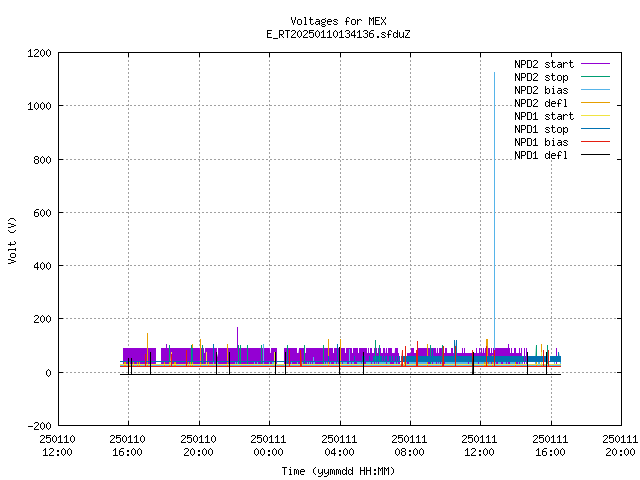Screen dimensions: 640x480
Task: Click the light blue NPD2 bias legend line
Action: coord(596,90)
